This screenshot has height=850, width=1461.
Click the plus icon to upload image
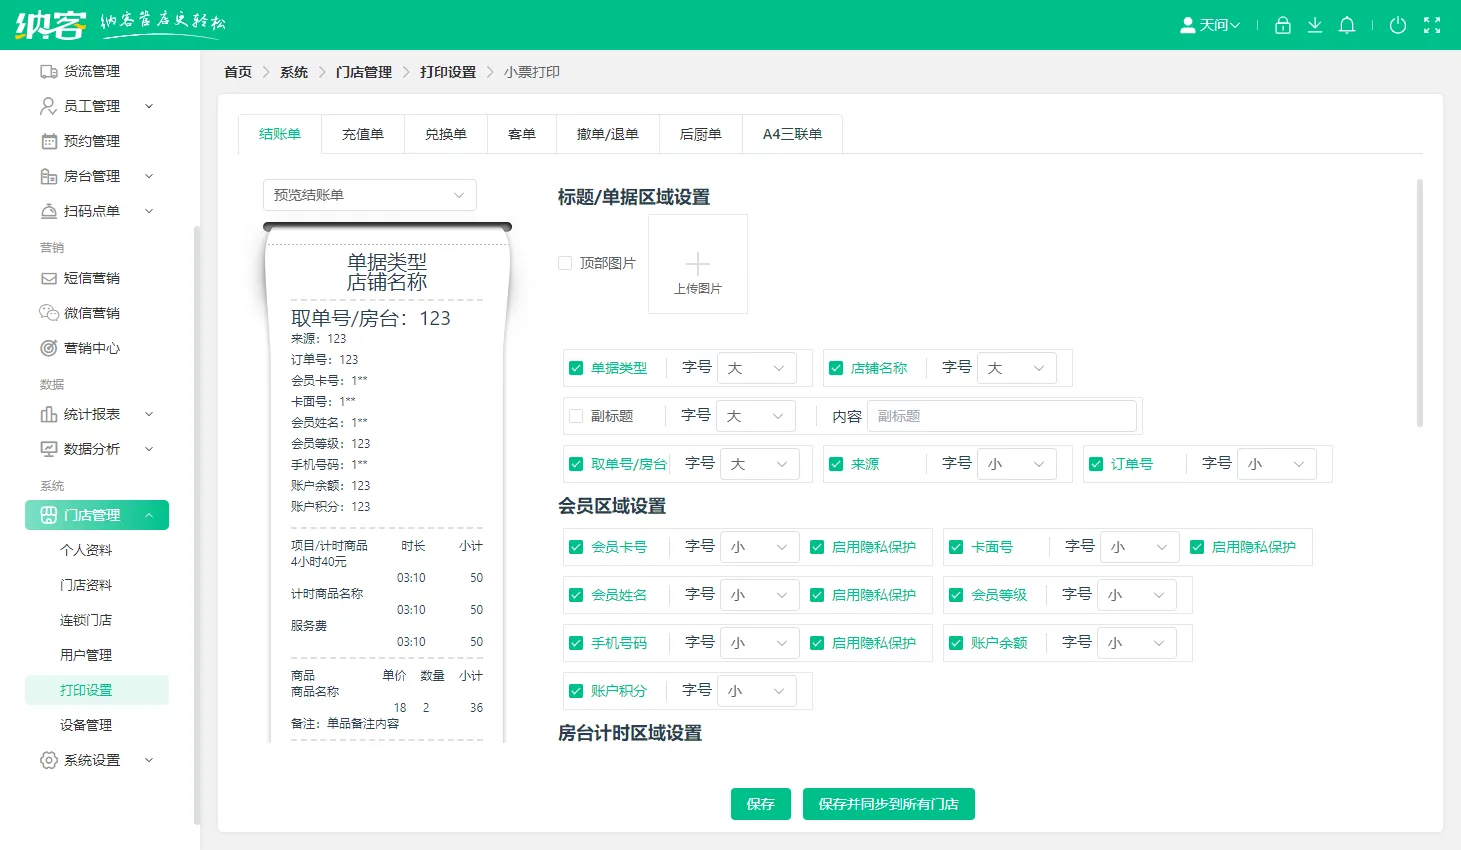(698, 263)
